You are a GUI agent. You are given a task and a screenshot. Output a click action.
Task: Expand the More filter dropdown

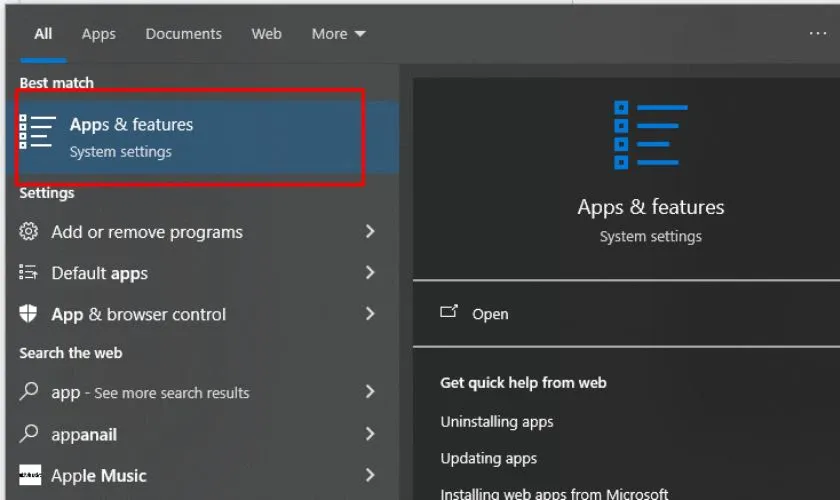pyautogui.click(x=338, y=34)
